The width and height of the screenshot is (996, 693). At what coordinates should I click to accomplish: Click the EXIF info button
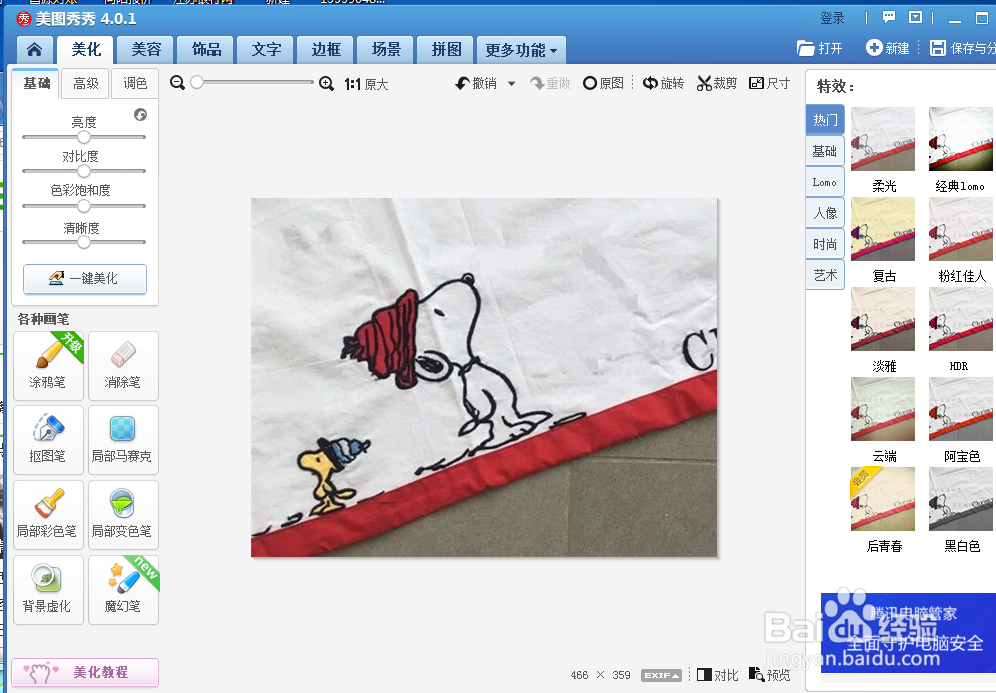pos(661,675)
